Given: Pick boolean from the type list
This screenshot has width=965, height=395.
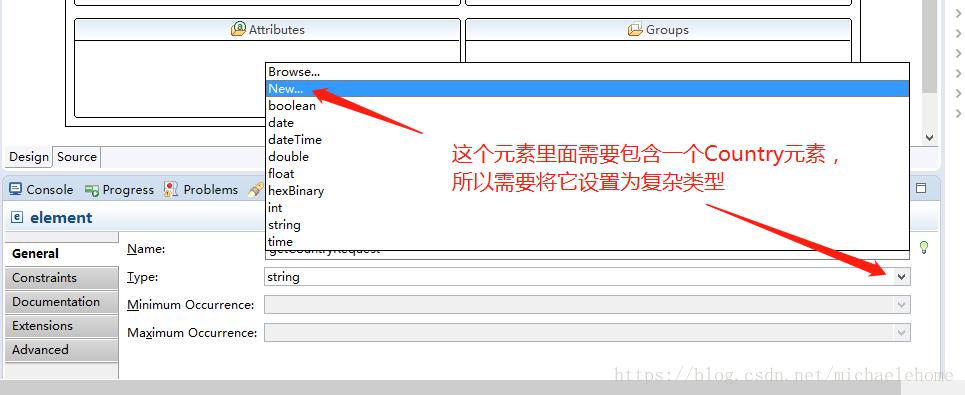Looking at the screenshot, I should 587,106.
